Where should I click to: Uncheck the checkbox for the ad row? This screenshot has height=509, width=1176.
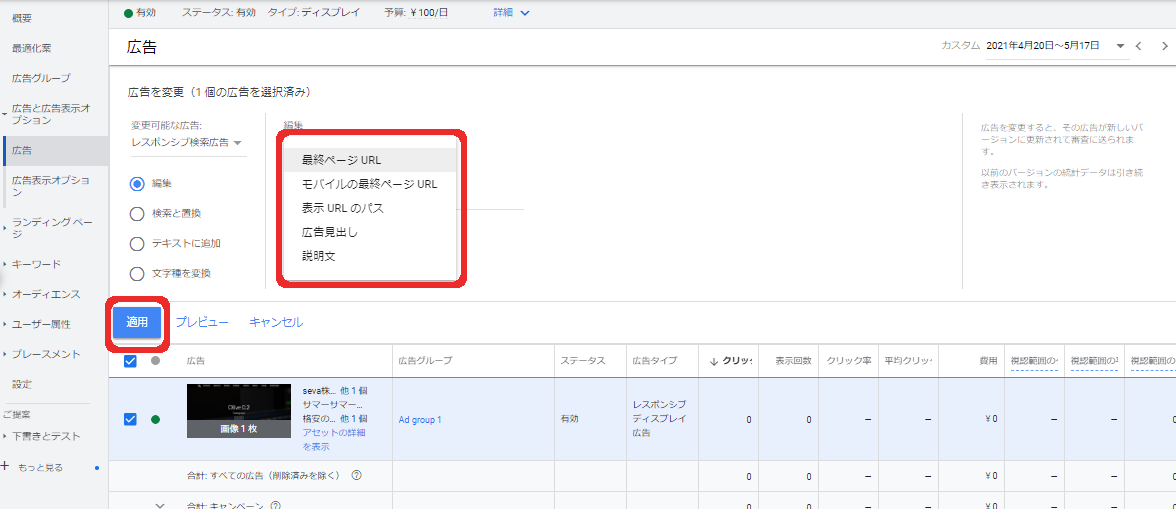tap(130, 419)
